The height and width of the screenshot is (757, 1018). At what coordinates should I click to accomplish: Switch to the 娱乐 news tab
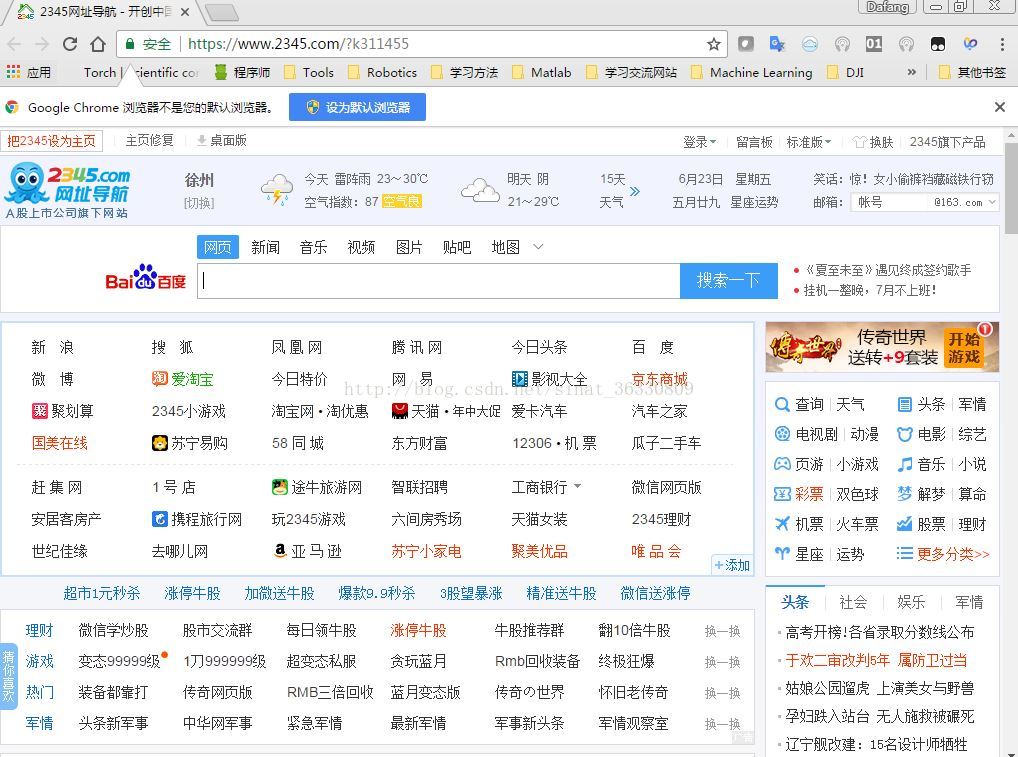click(911, 602)
